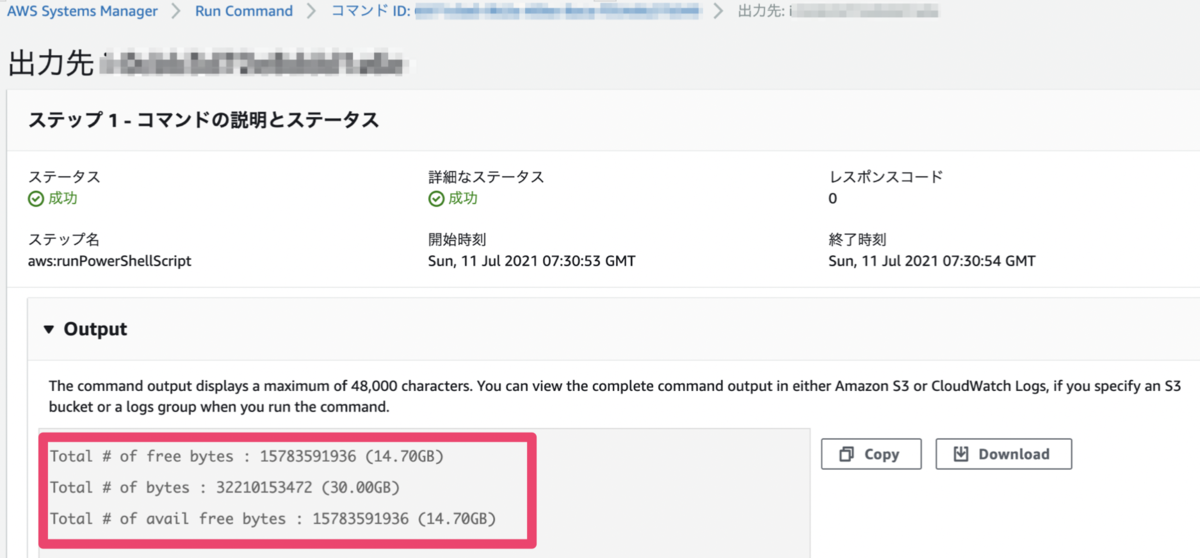The image size is (1200, 558).
Task: Select the start time 07:30:53 GMT
Action: point(532,261)
